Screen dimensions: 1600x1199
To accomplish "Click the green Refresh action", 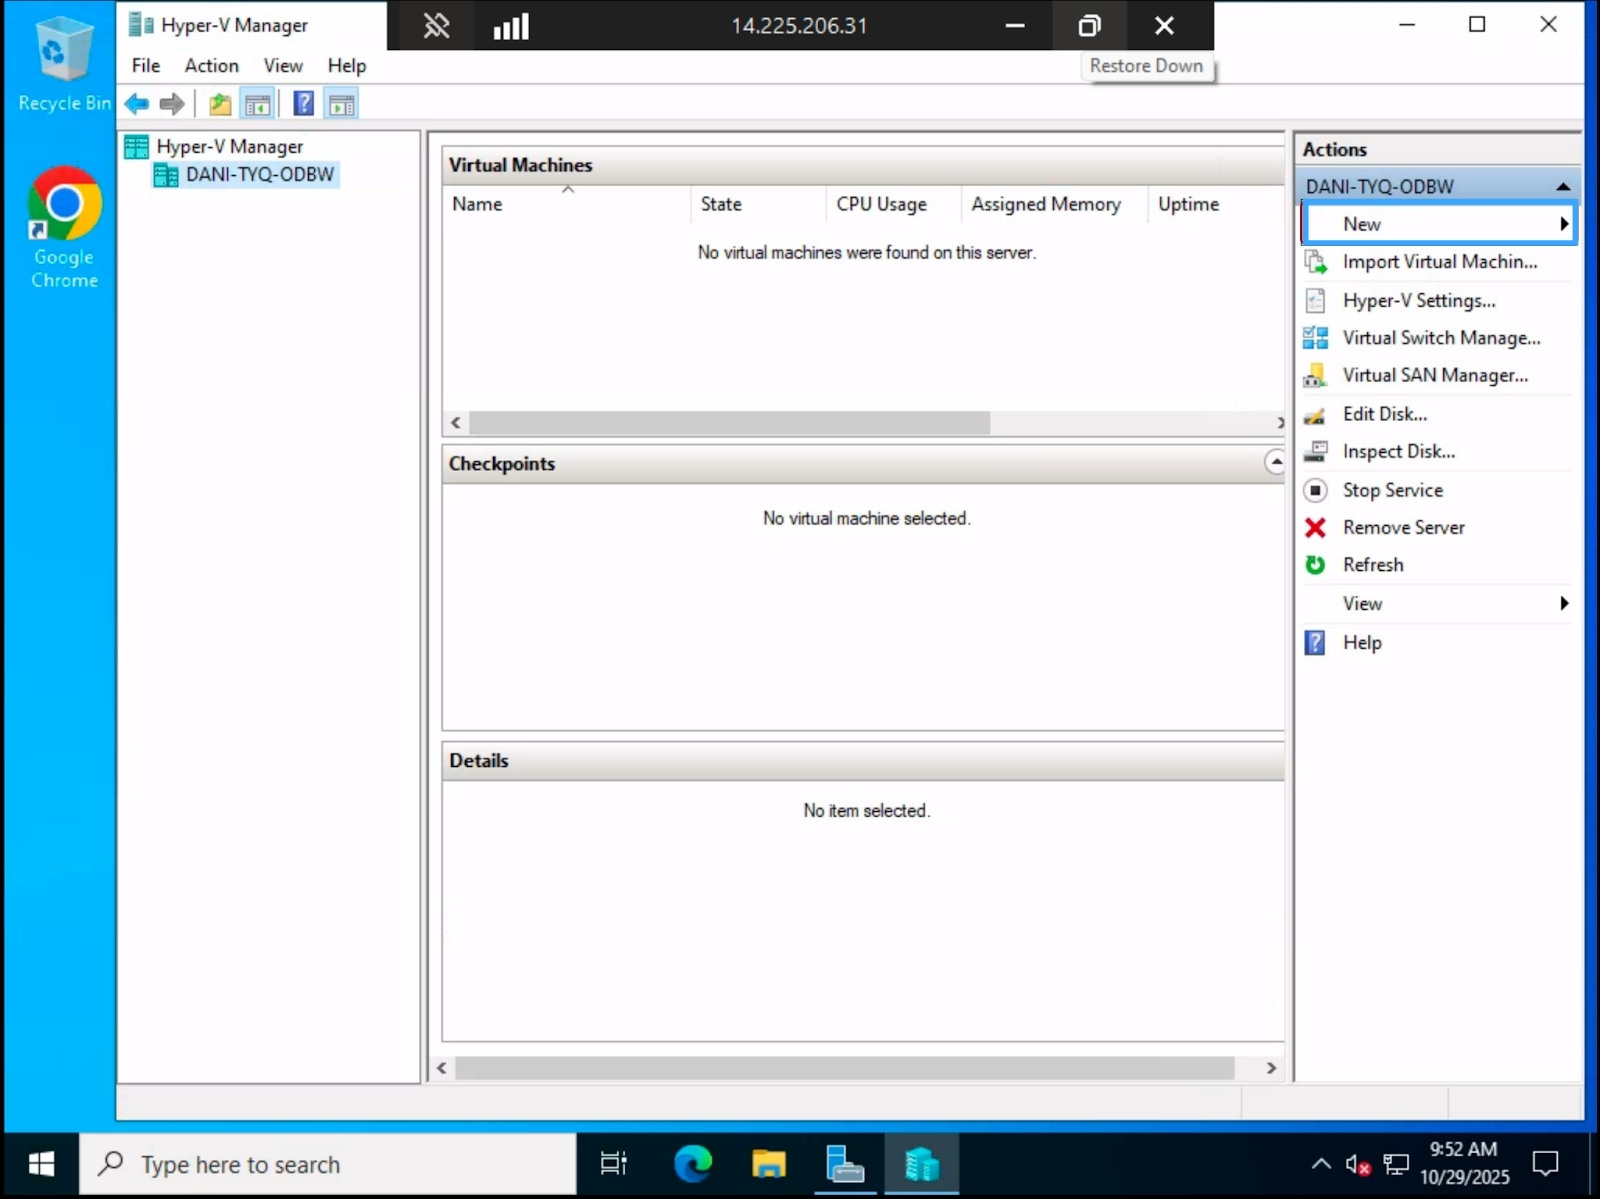I will point(1372,565).
